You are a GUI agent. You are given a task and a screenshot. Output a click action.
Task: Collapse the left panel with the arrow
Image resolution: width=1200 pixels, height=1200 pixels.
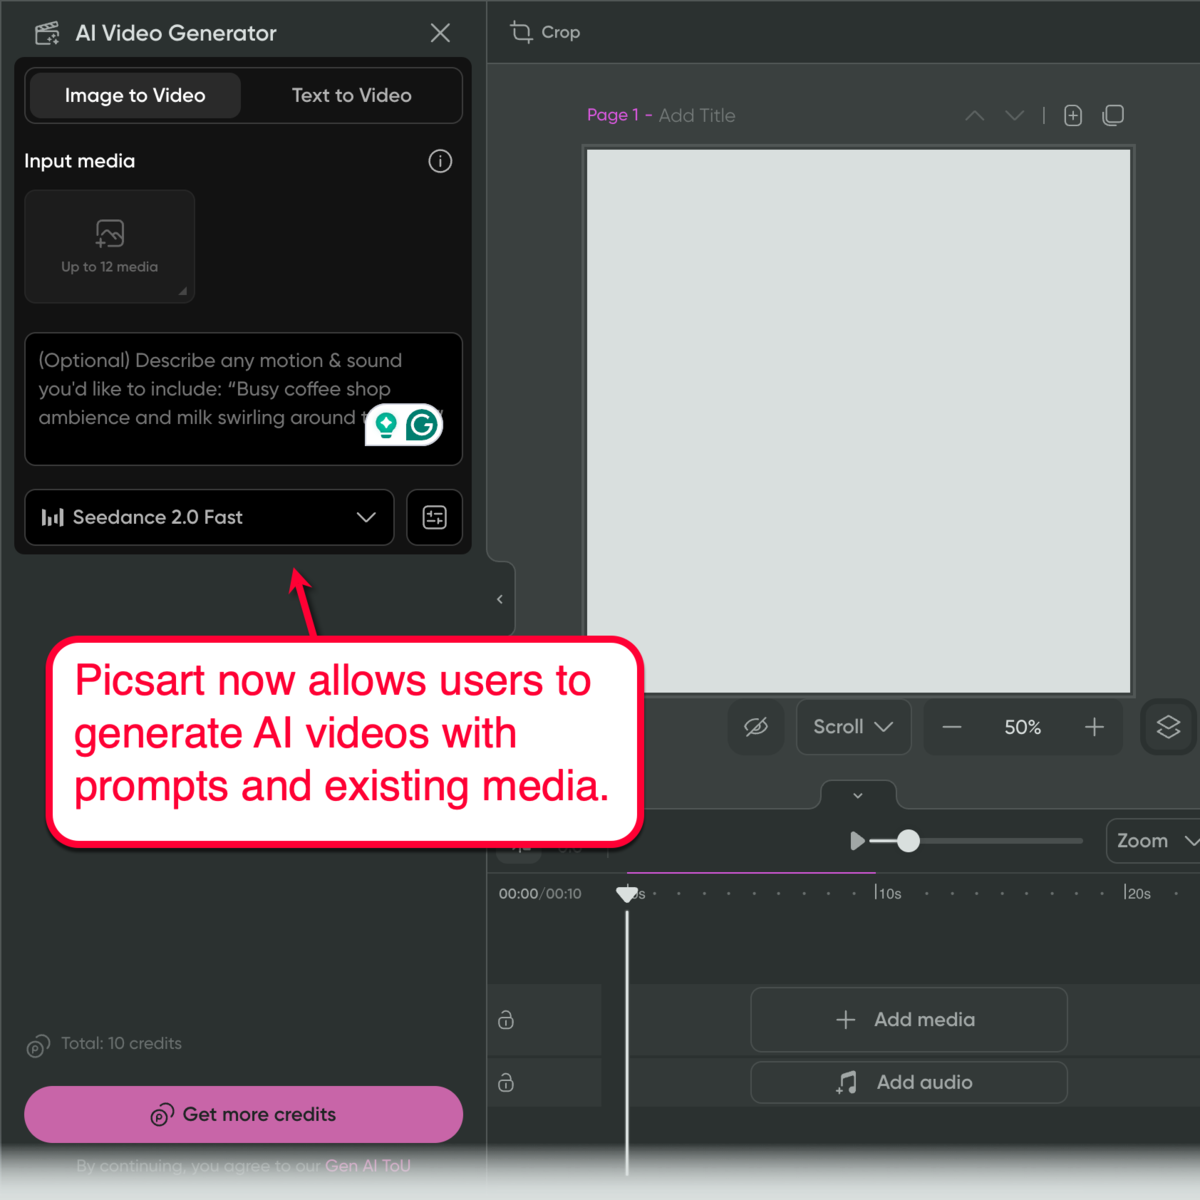[500, 599]
